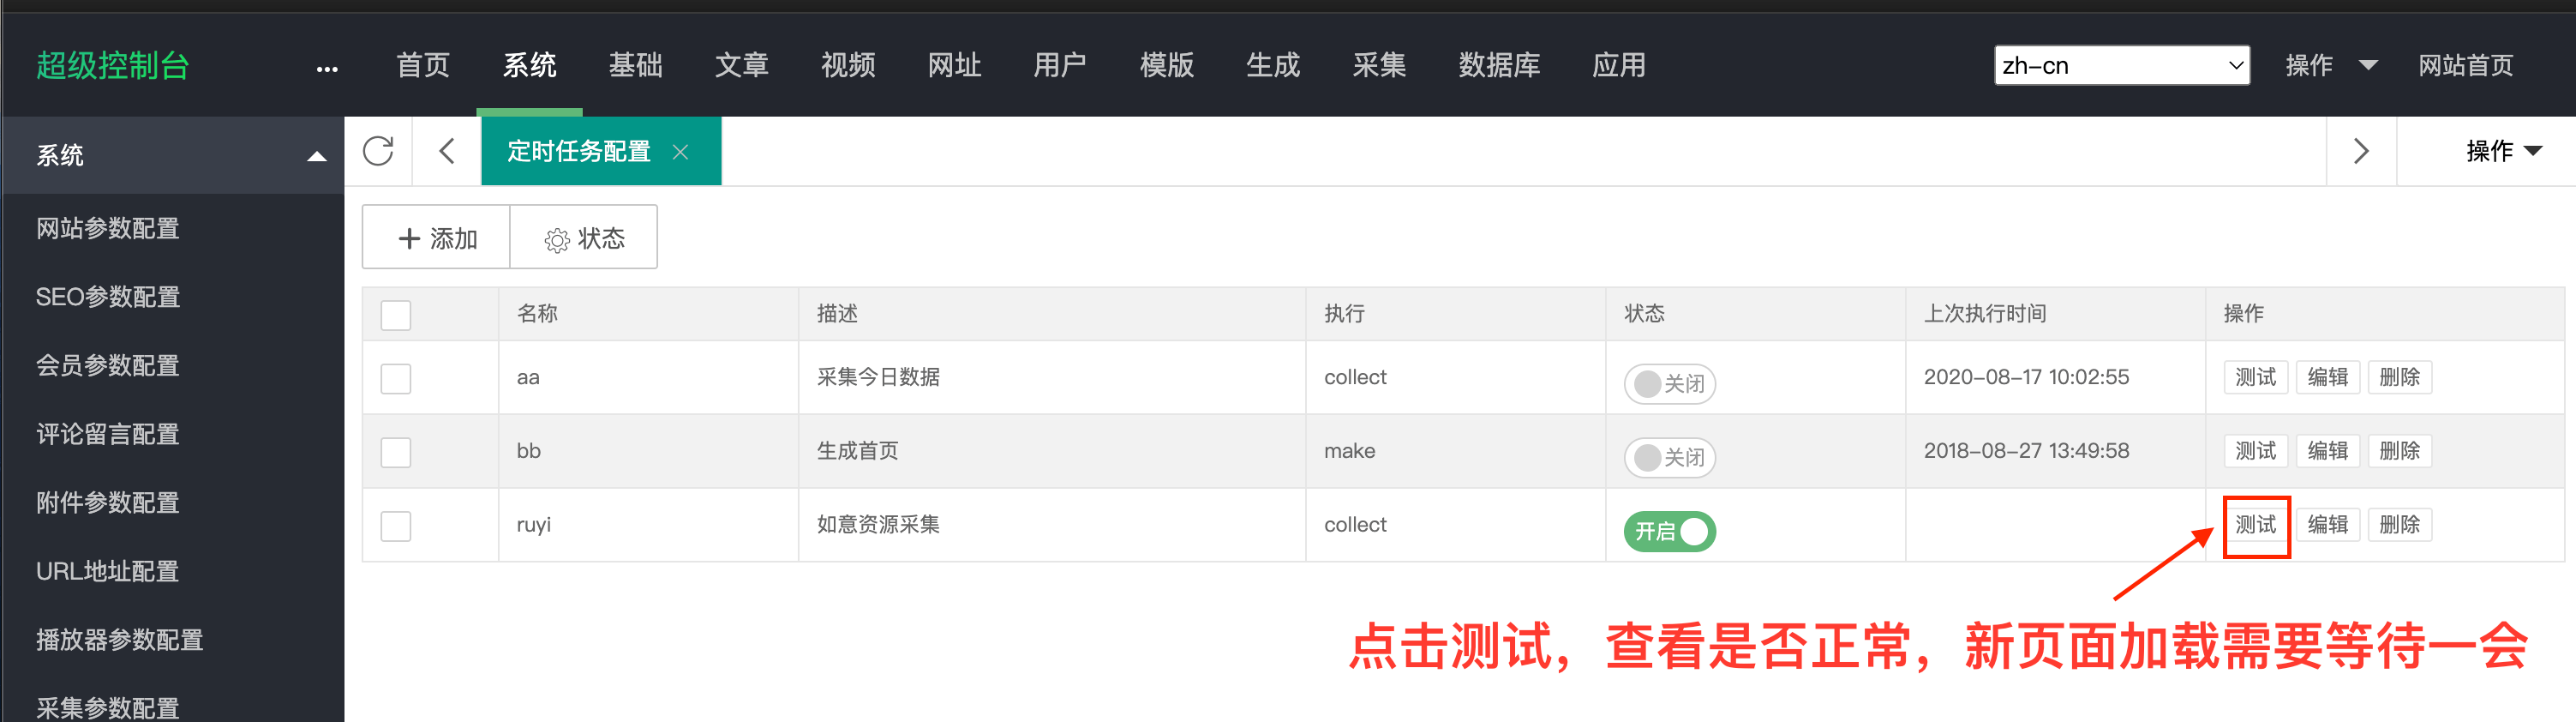Refresh the current tab content
This screenshot has width=2576, height=722.
coord(377,151)
